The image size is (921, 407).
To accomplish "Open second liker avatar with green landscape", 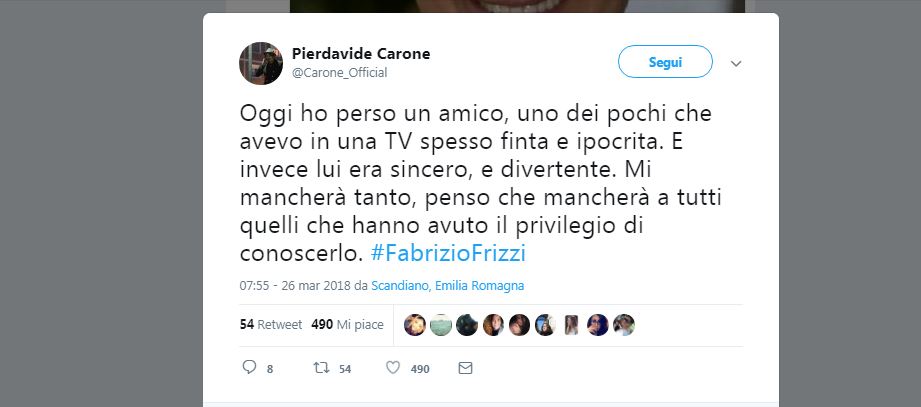I will pyautogui.click(x=441, y=325).
